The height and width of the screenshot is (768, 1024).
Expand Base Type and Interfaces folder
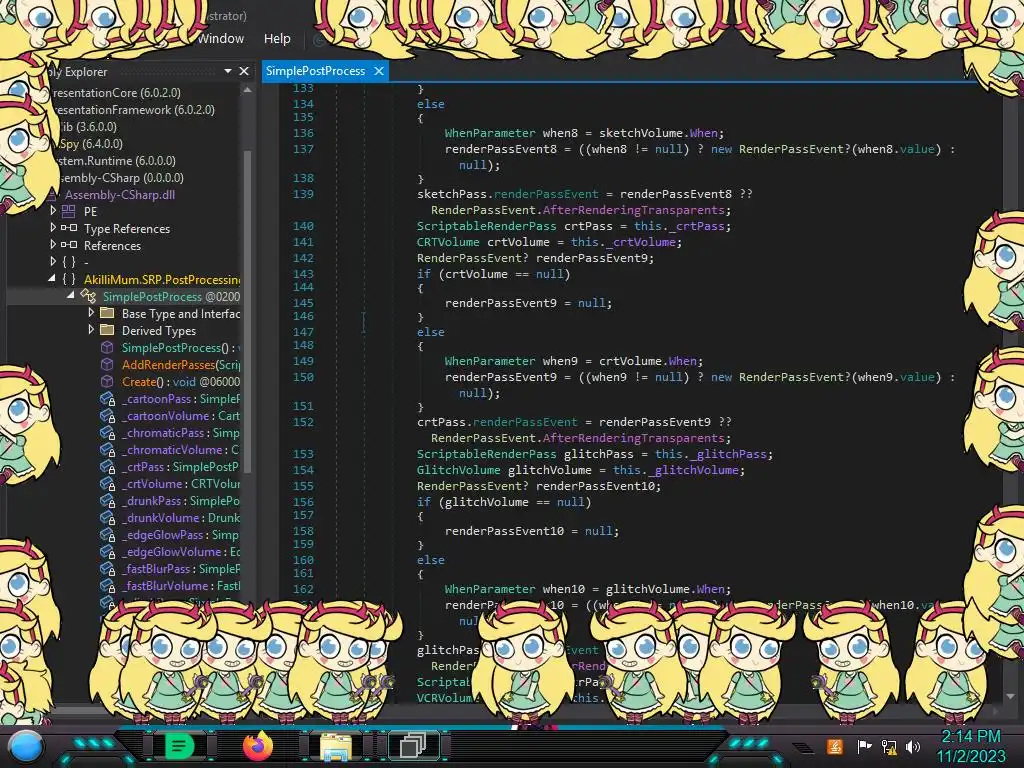[91, 312]
